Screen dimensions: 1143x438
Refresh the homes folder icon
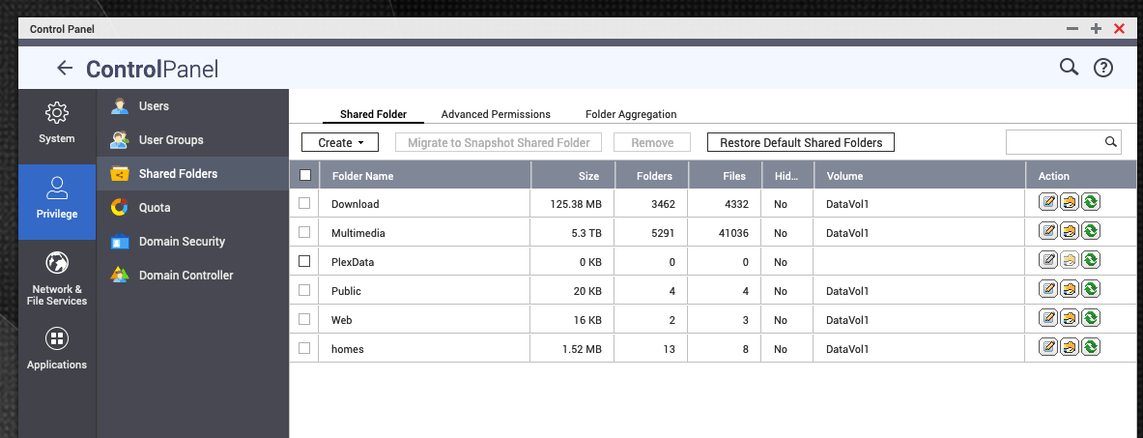click(1091, 347)
